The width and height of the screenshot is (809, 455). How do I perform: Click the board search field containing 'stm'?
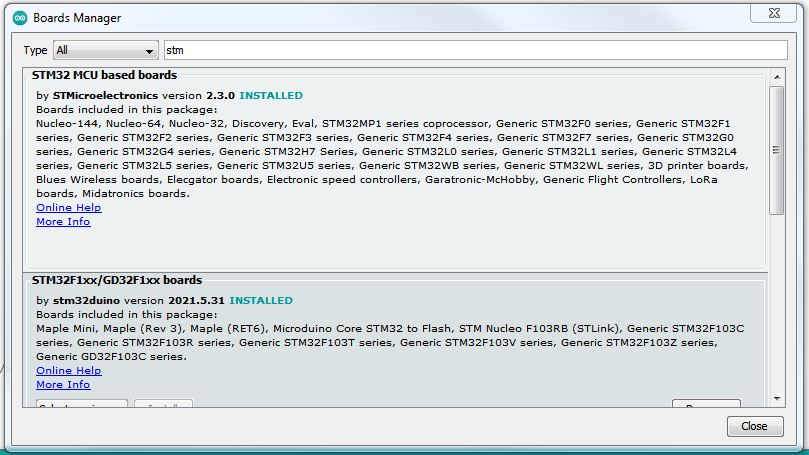[476, 50]
